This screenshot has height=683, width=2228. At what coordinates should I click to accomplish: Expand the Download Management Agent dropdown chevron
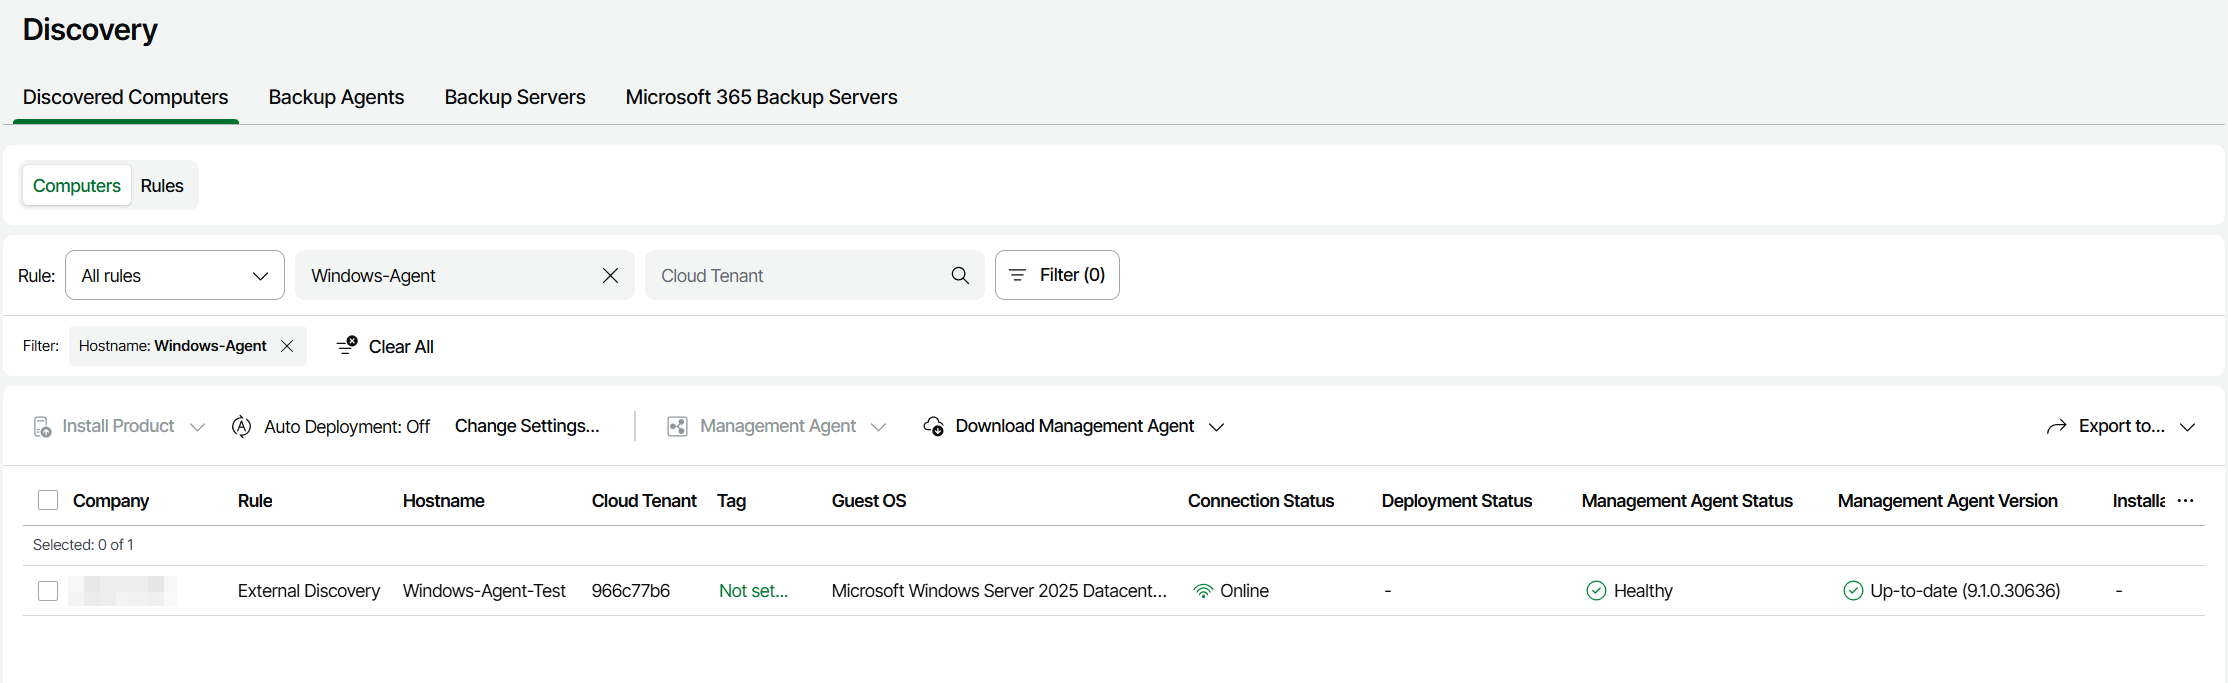1217,427
